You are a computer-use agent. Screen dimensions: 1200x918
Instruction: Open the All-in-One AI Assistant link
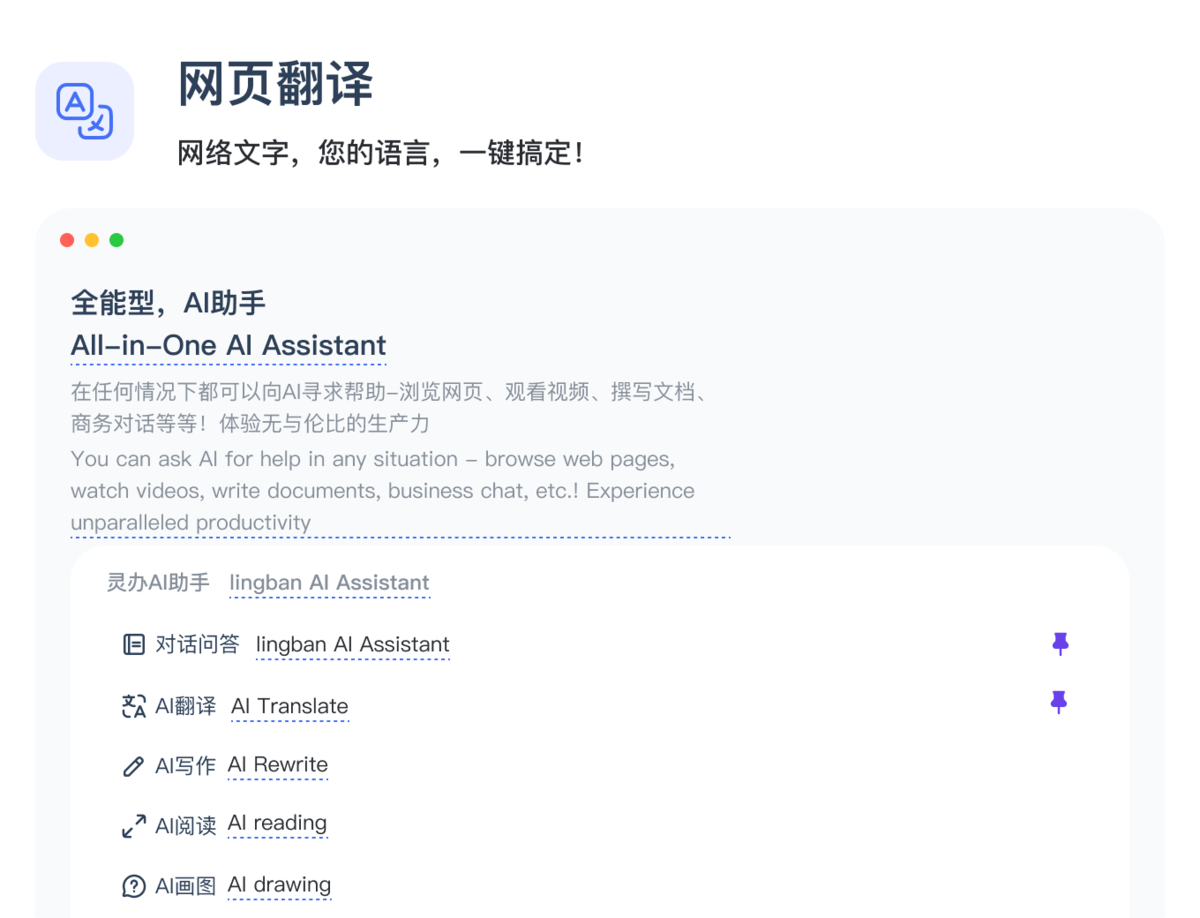[x=228, y=346]
